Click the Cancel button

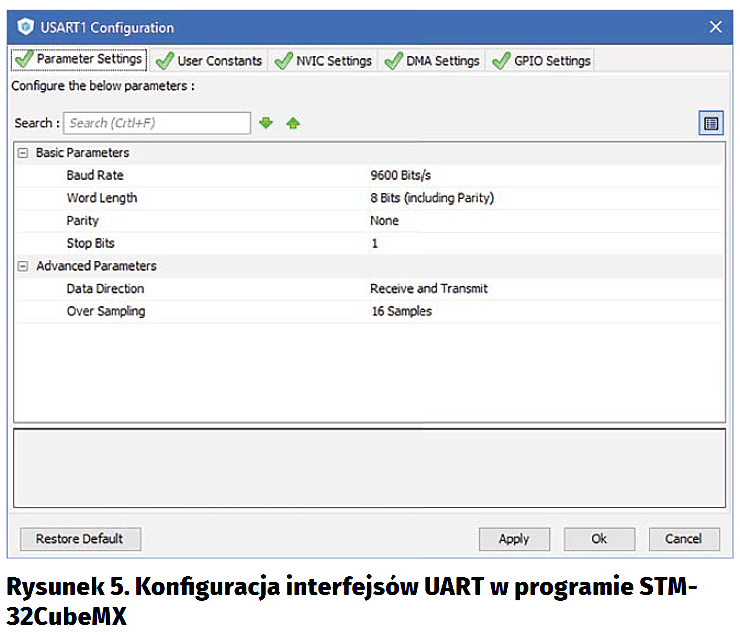[x=683, y=539]
